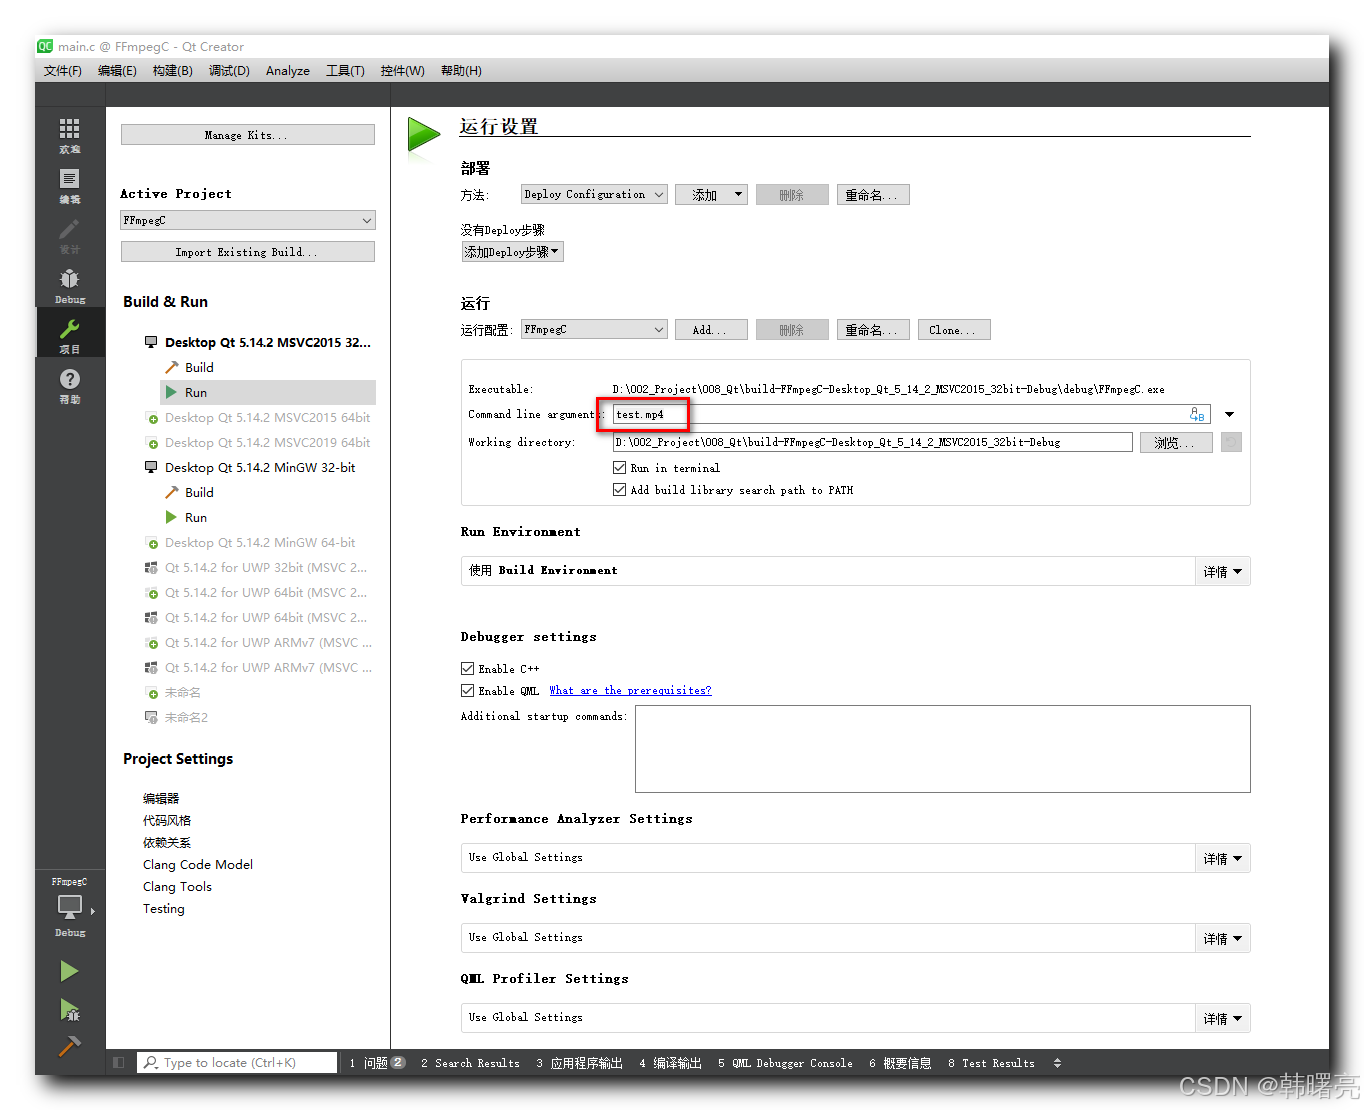This screenshot has width=1364, height=1110.
Task: Click the monitor icon of MinGW 32-bit kit
Action: 151,467
